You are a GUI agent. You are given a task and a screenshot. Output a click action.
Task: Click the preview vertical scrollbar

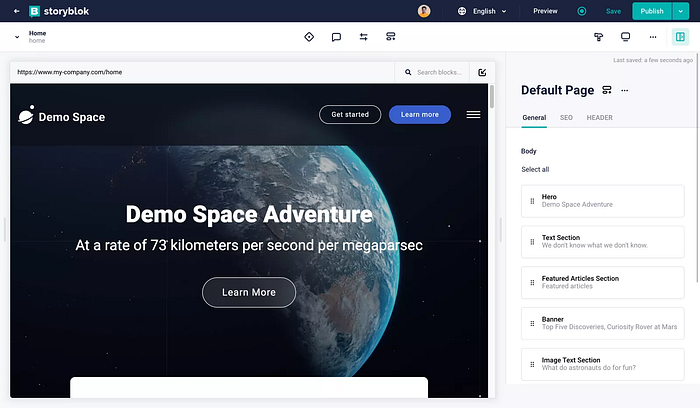click(492, 96)
